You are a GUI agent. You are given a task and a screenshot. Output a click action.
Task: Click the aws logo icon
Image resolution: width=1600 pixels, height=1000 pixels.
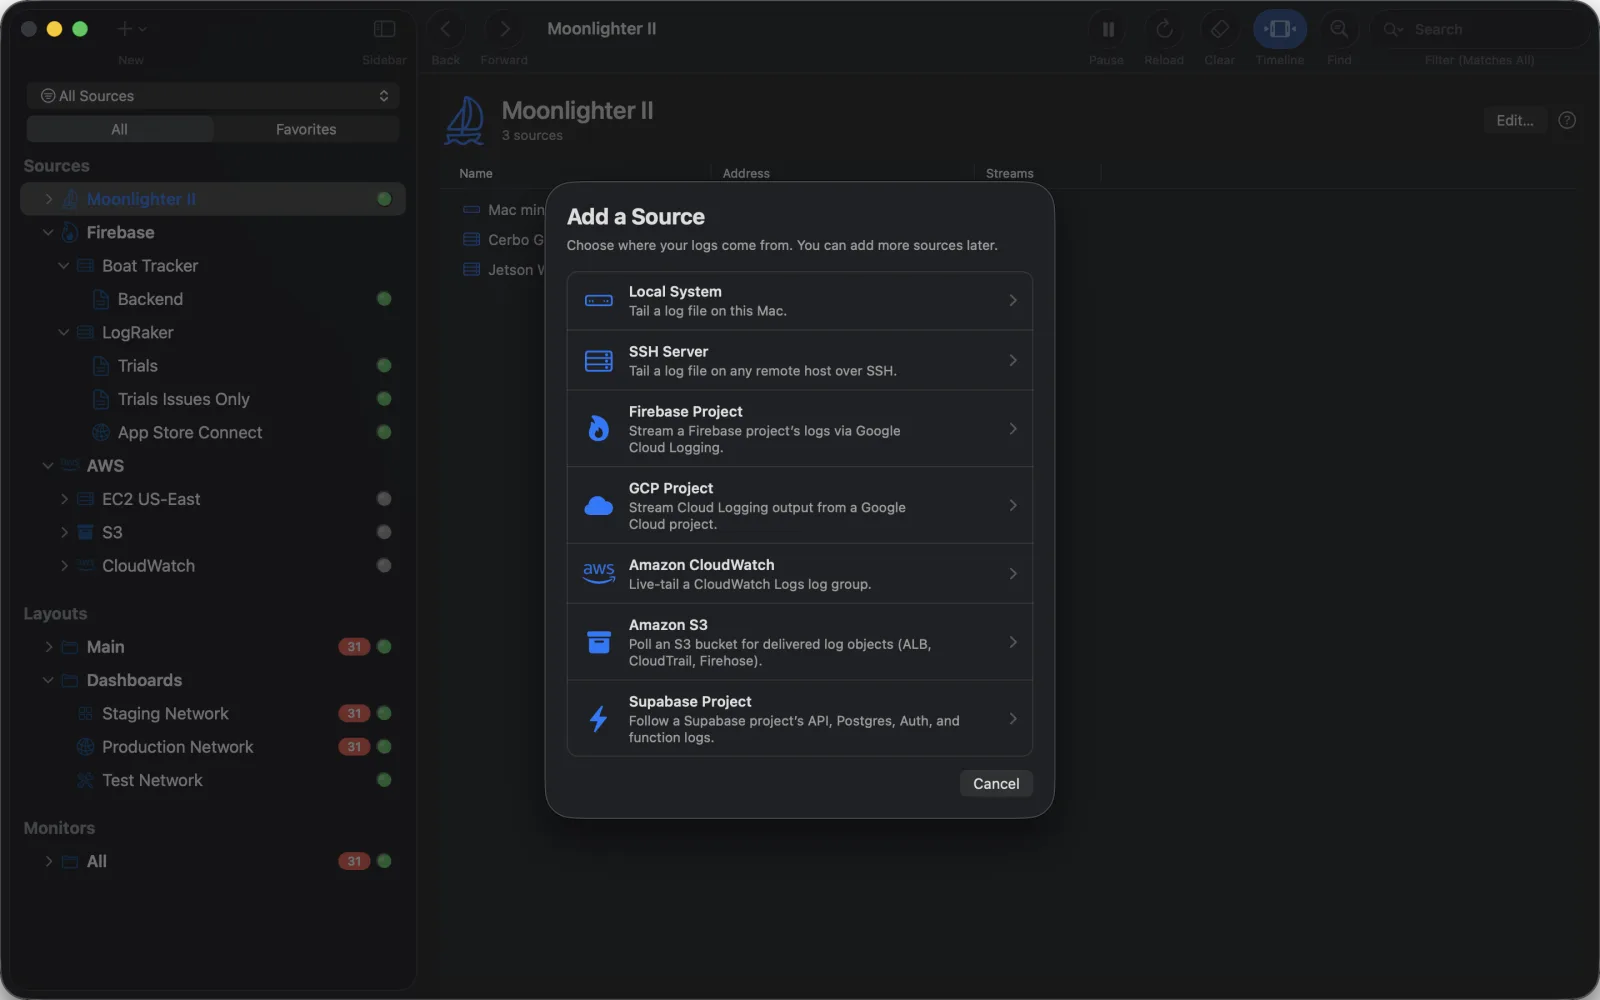(x=598, y=573)
